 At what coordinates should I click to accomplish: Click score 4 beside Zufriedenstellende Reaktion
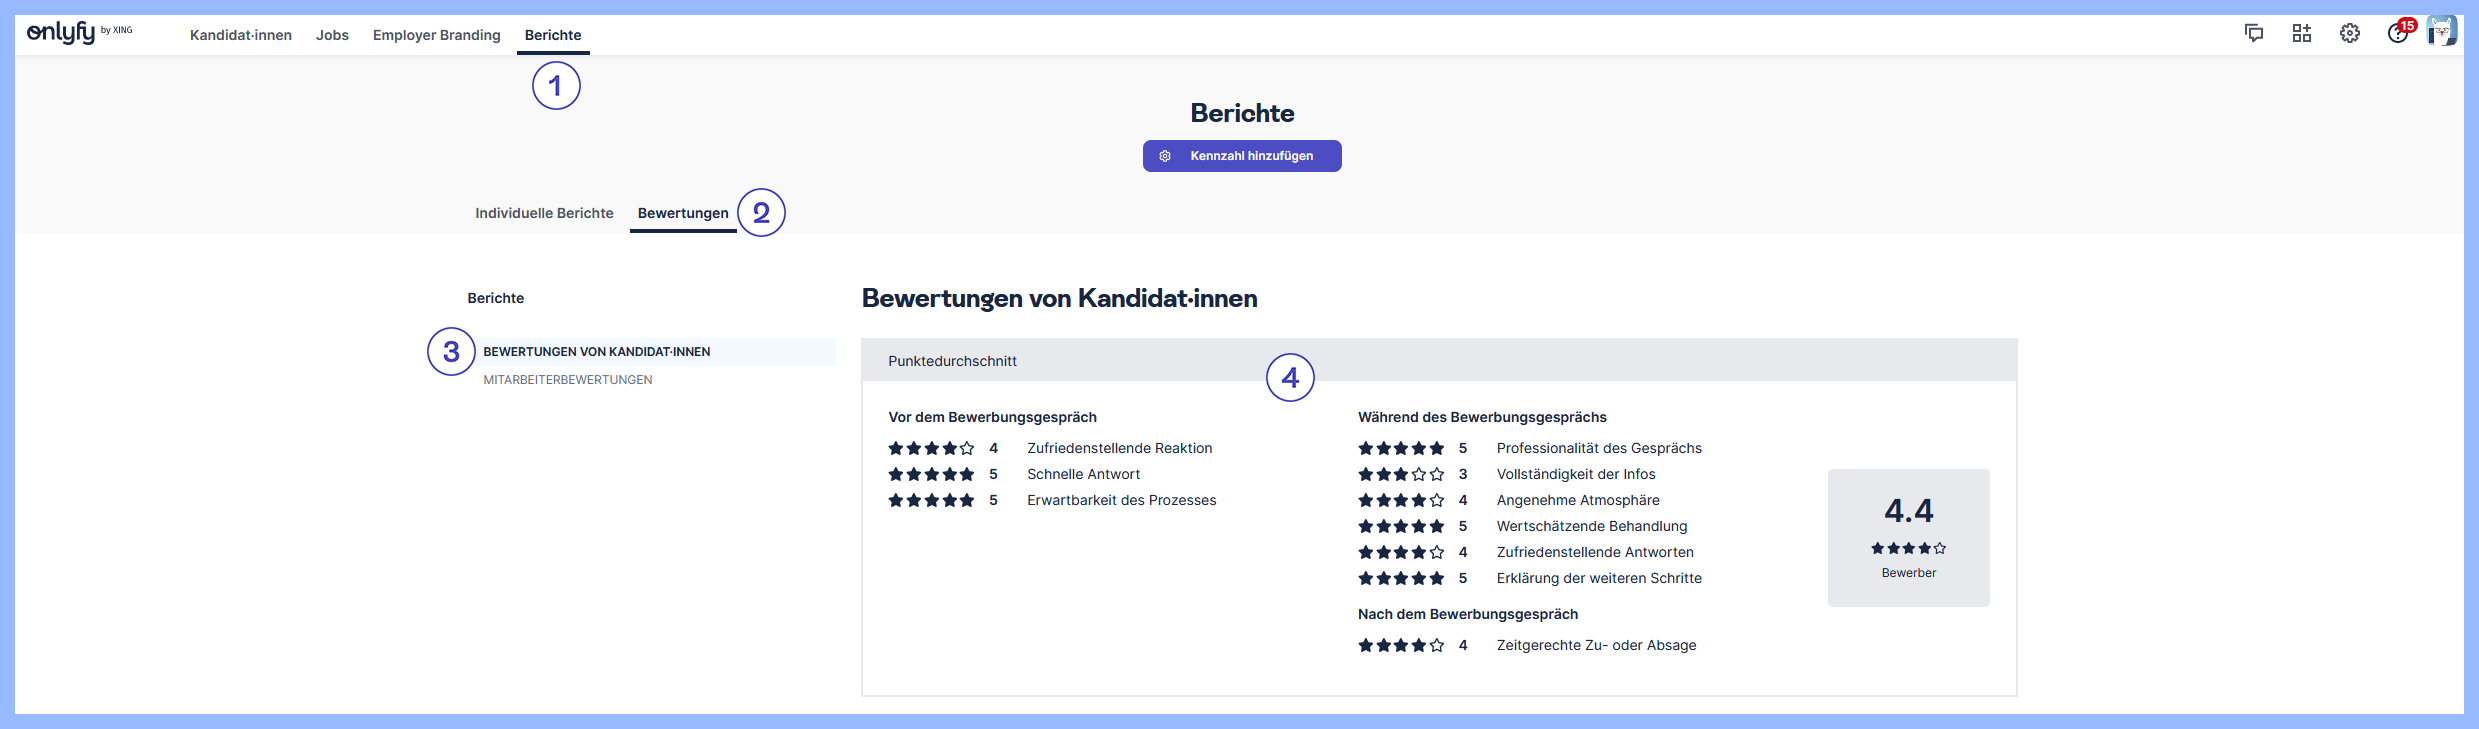tap(993, 448)
